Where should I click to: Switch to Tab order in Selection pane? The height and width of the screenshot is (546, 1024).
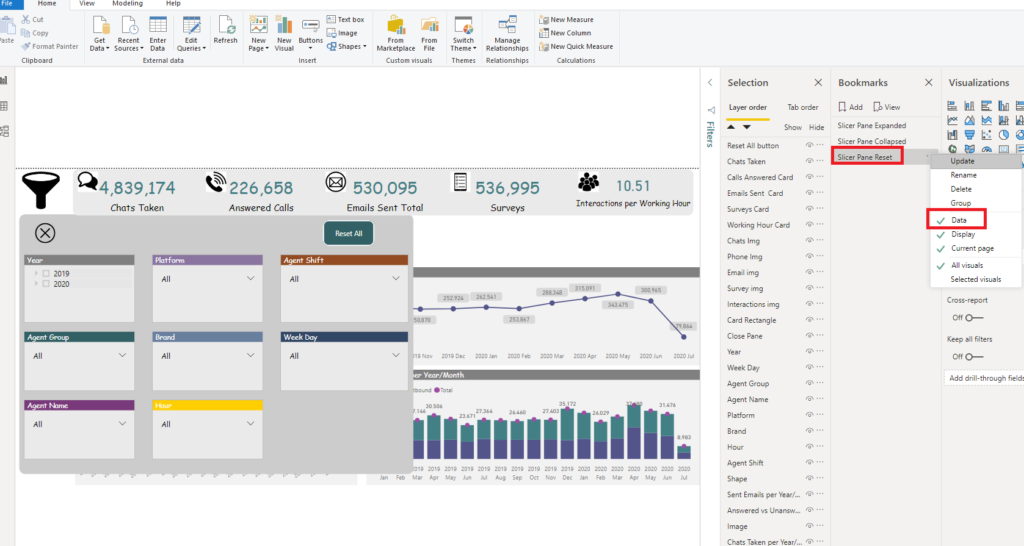(803, 107)
